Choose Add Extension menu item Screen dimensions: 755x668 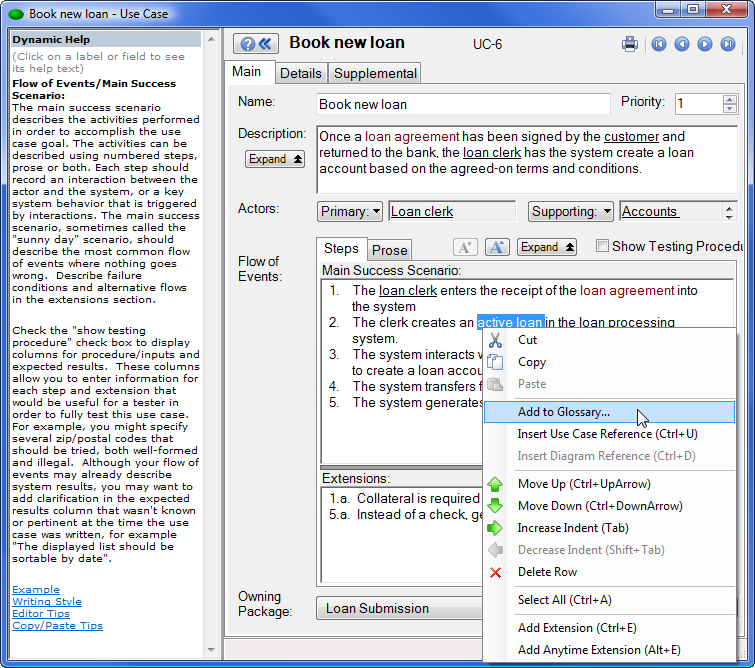tap(609, 628)
